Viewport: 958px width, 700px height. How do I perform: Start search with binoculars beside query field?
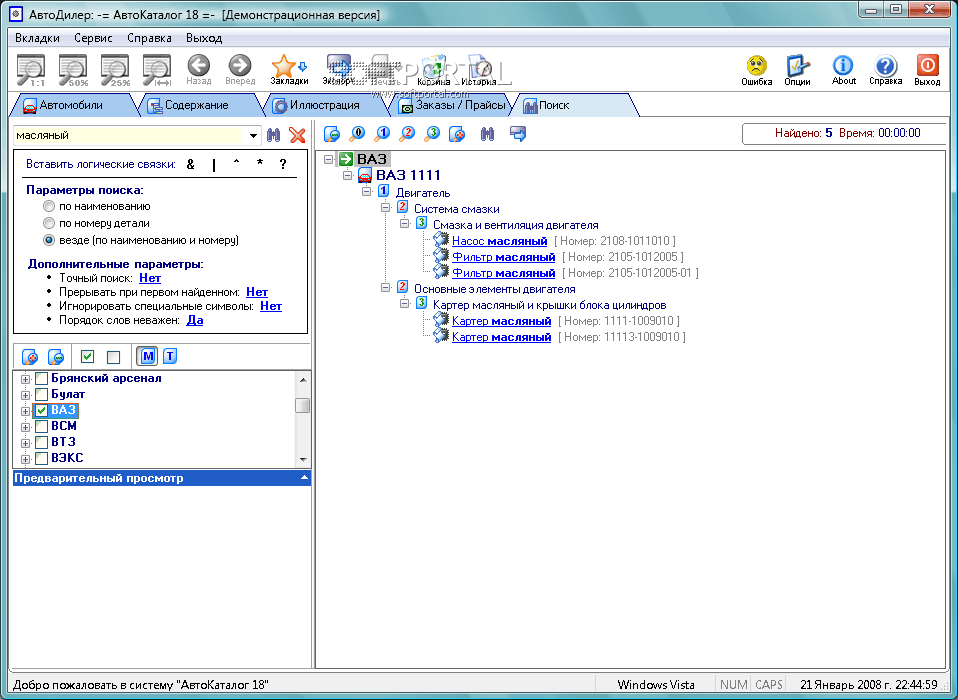(x=273, y=135)
